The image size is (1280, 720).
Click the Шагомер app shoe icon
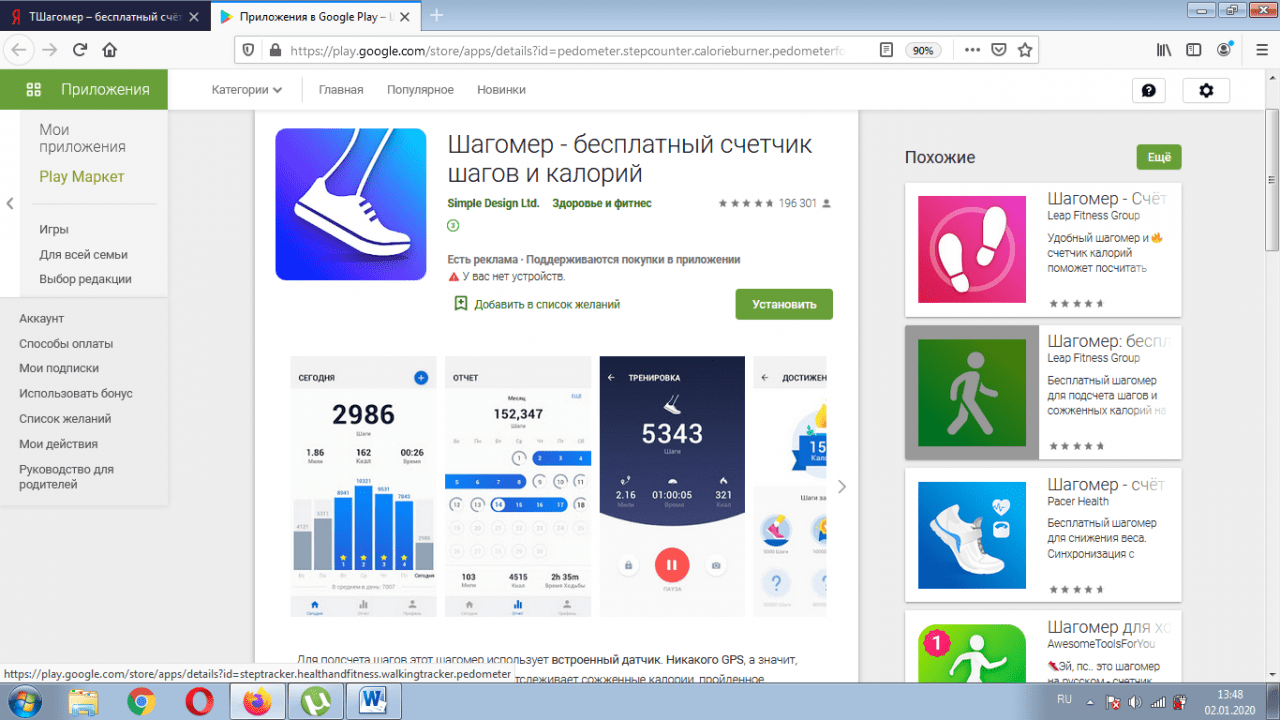351,204
